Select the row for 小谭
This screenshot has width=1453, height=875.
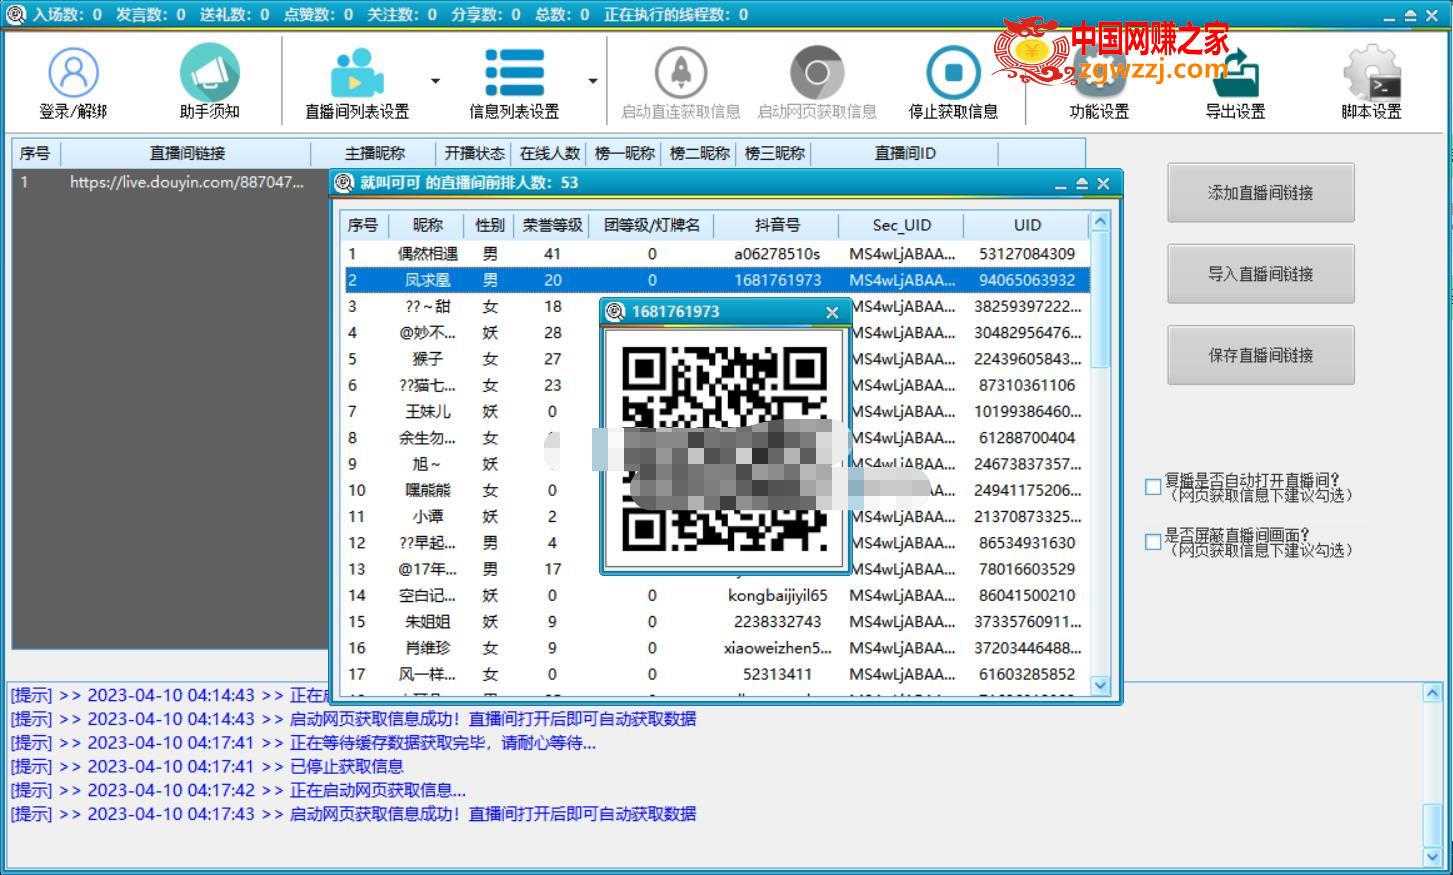(427, 516)
